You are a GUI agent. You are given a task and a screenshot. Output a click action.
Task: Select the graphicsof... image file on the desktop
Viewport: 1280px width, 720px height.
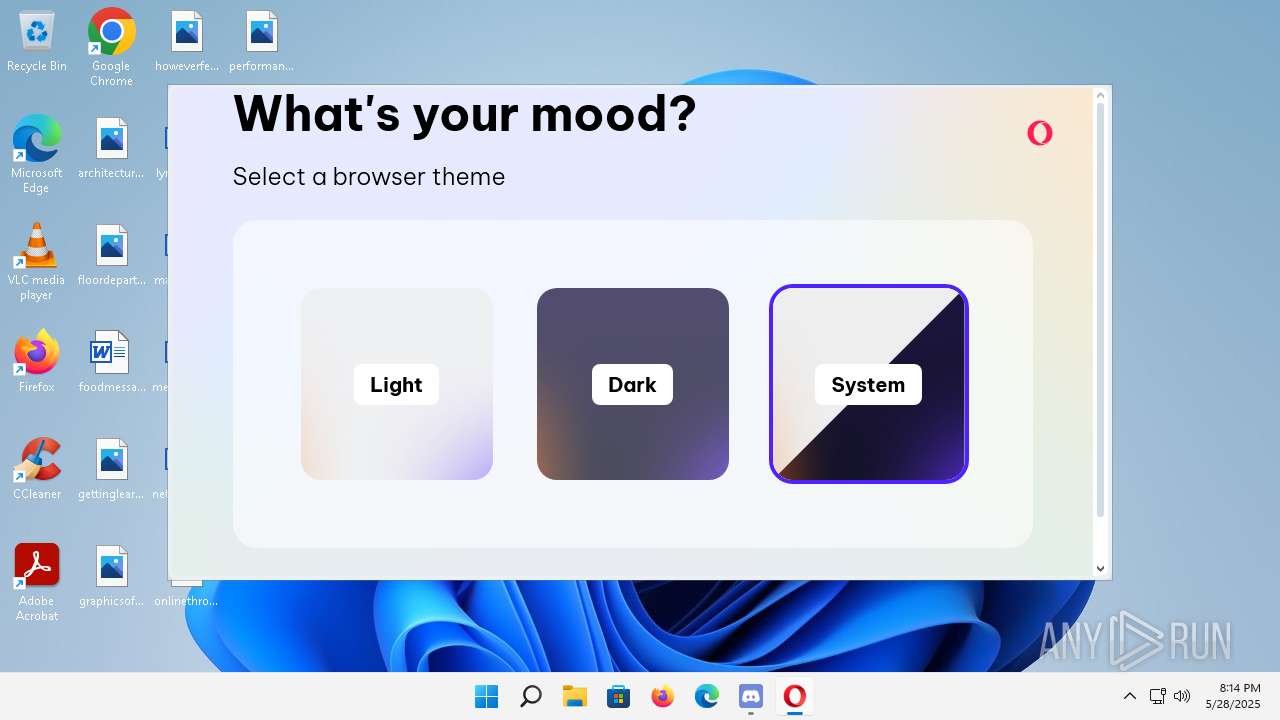111,576
